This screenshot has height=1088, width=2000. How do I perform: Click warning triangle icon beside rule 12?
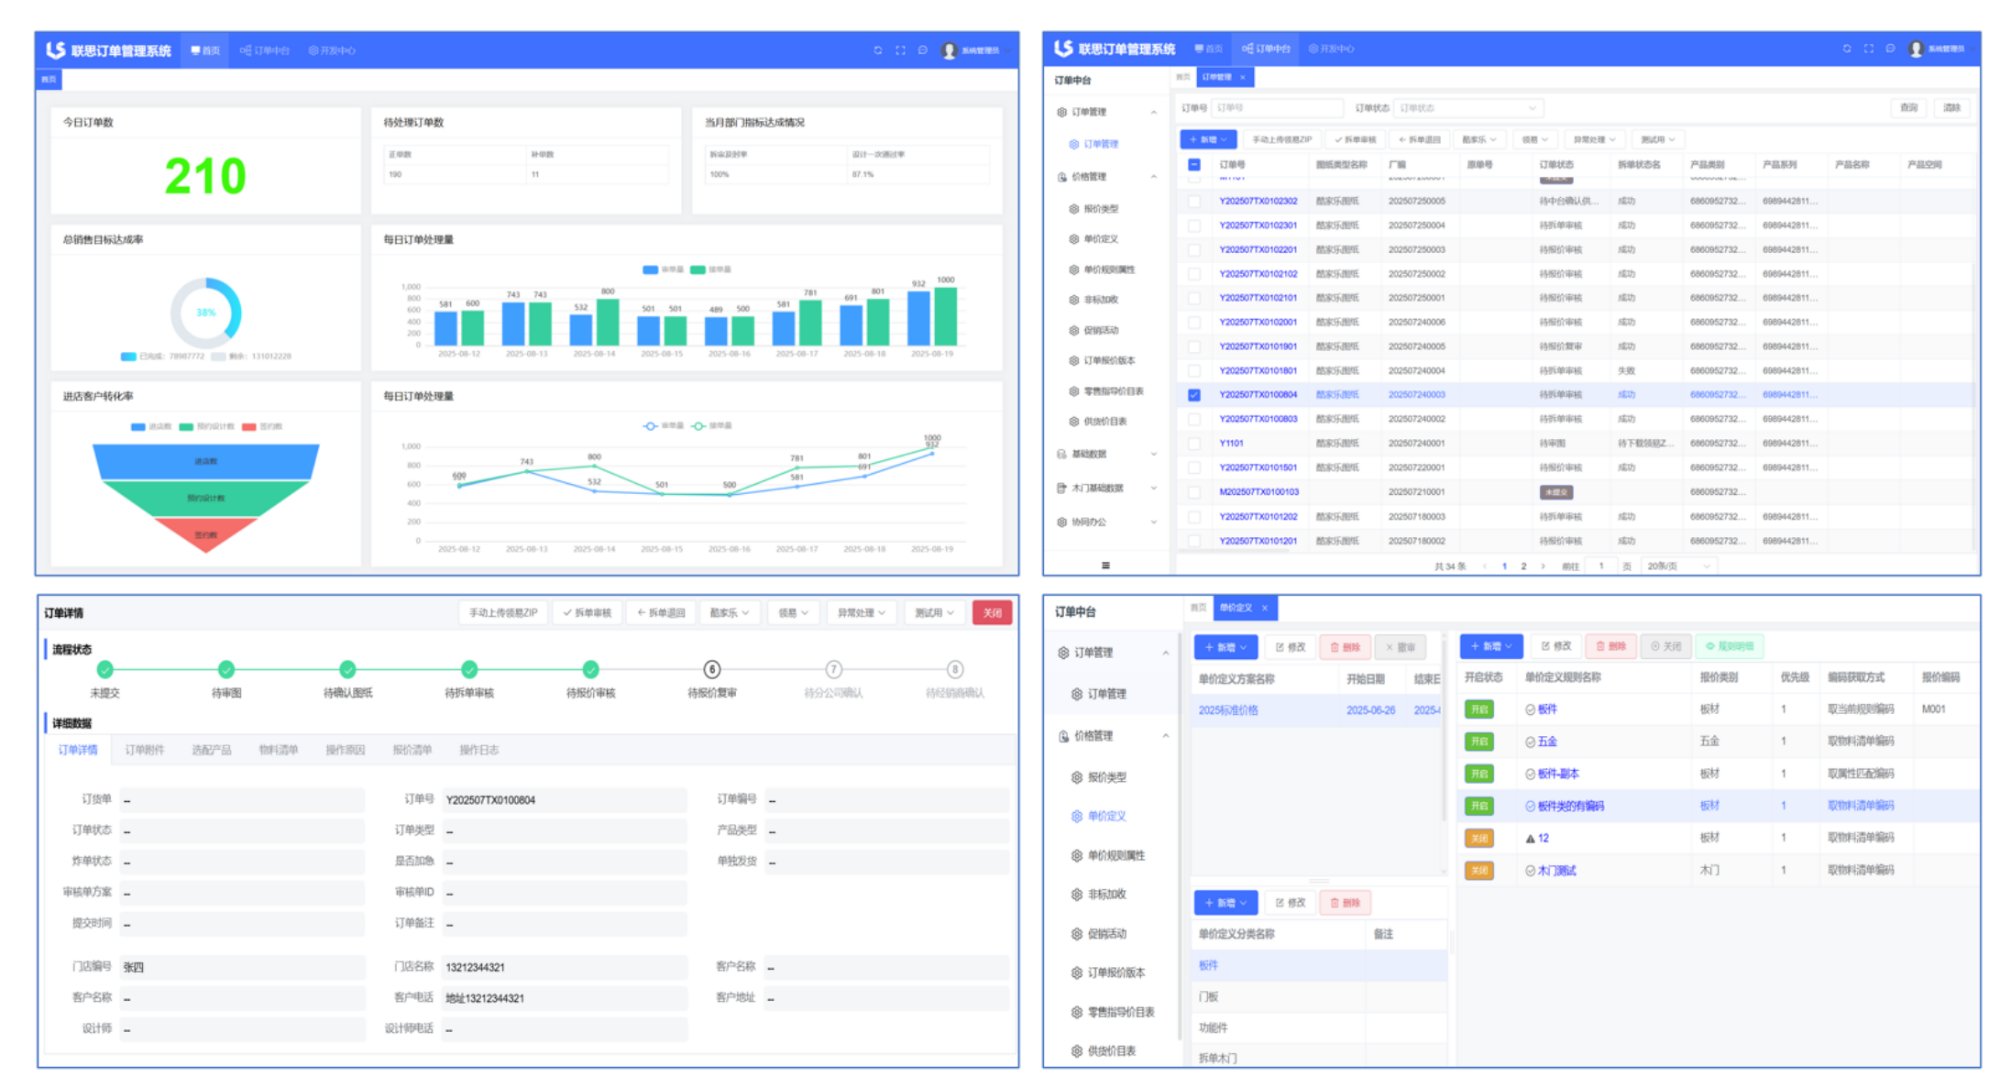(1530, 838)
